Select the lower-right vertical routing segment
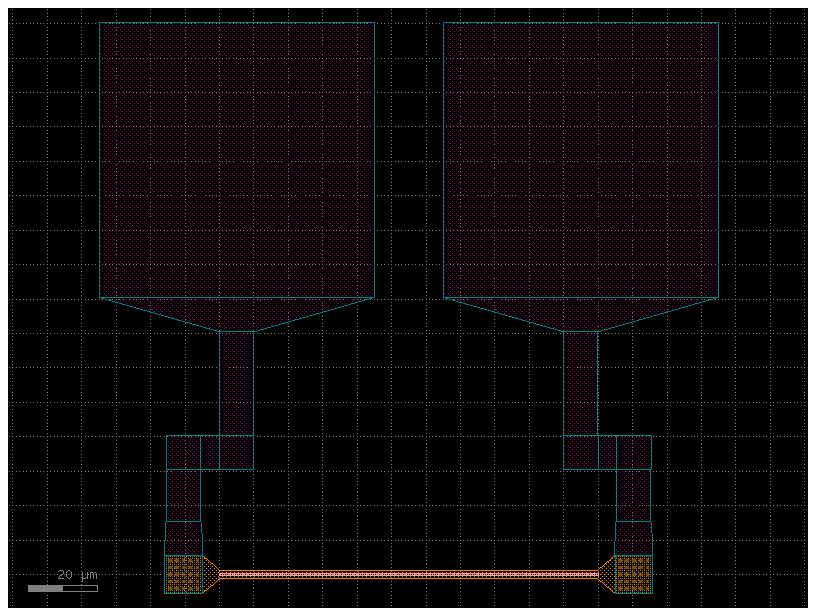The height and width of the screenshot is (616, 816). (633, 495)
